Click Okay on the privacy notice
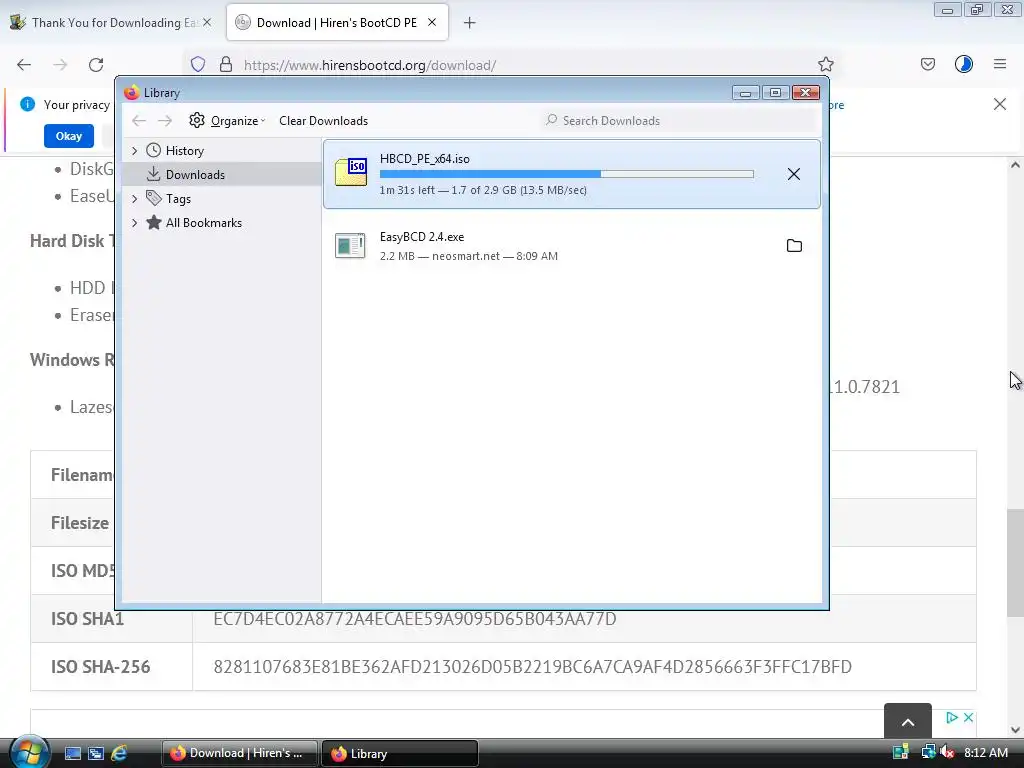1024x768 pixels. click(x=69, y=136)
